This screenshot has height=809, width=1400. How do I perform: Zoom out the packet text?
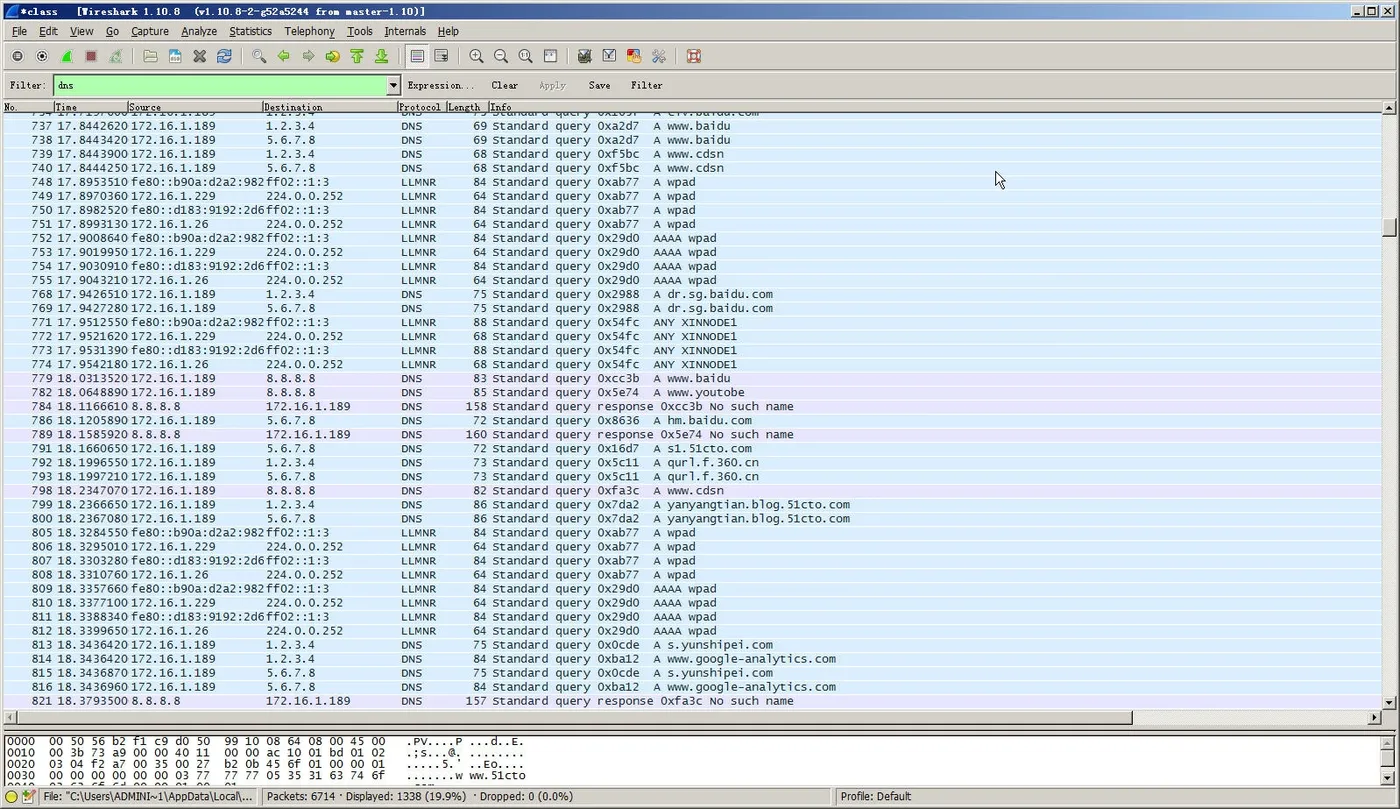(x=501, y=57)
